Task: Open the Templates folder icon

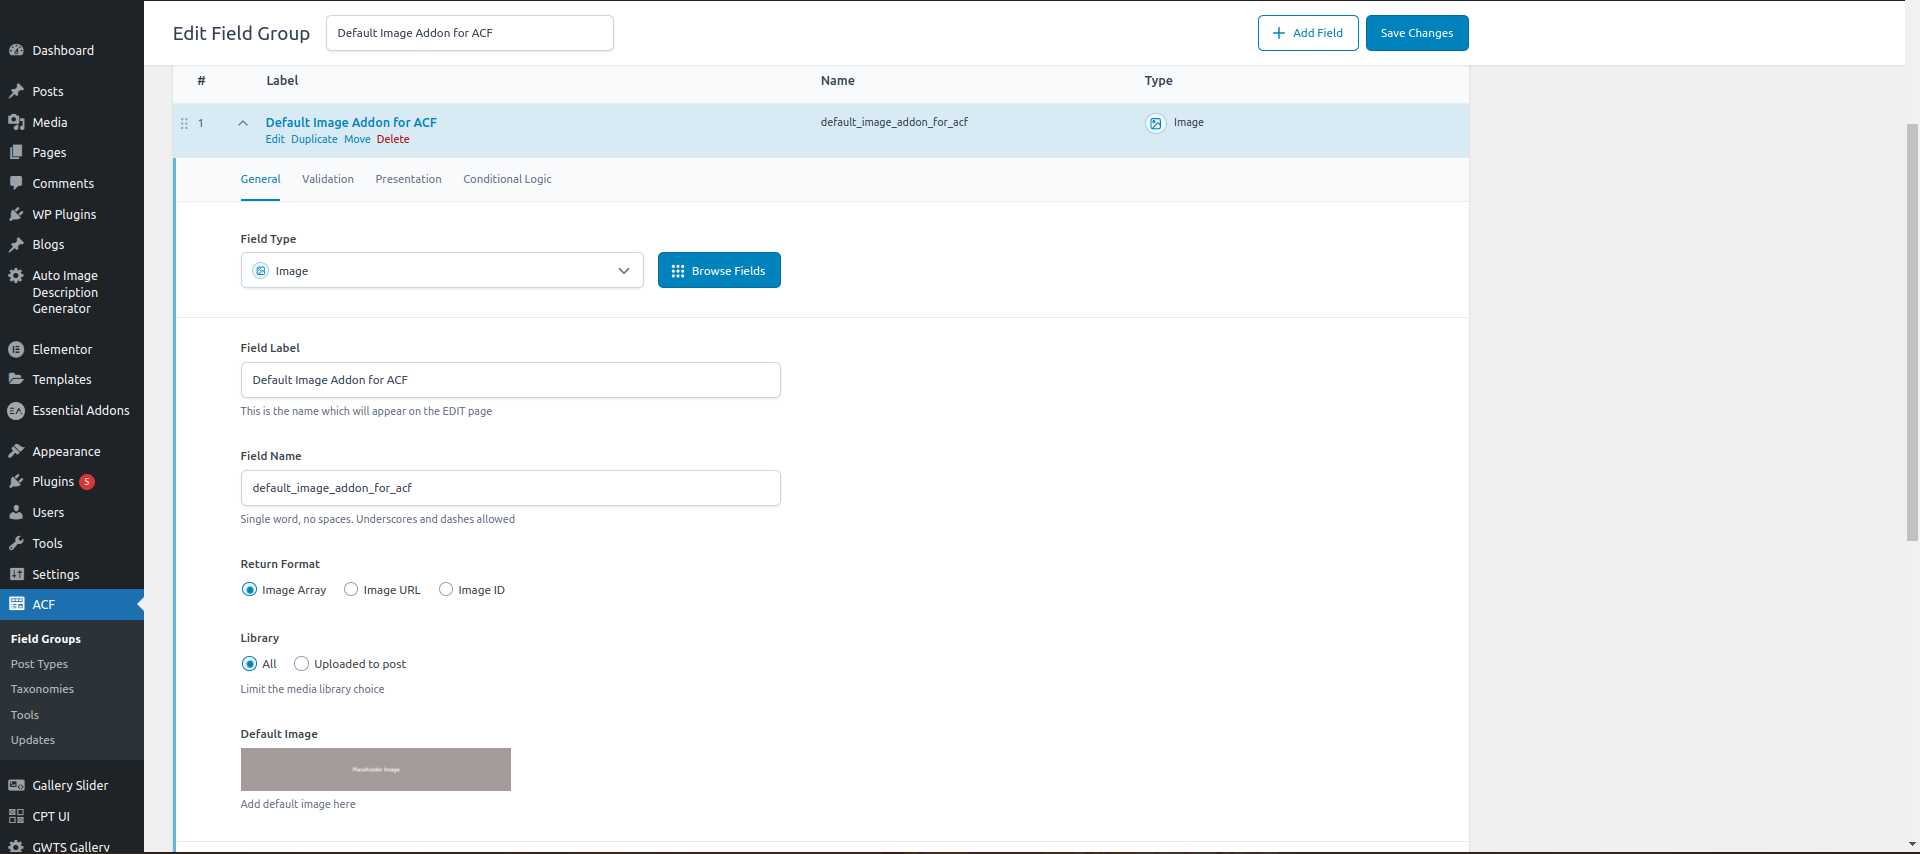Action: [x=16, y=379]
